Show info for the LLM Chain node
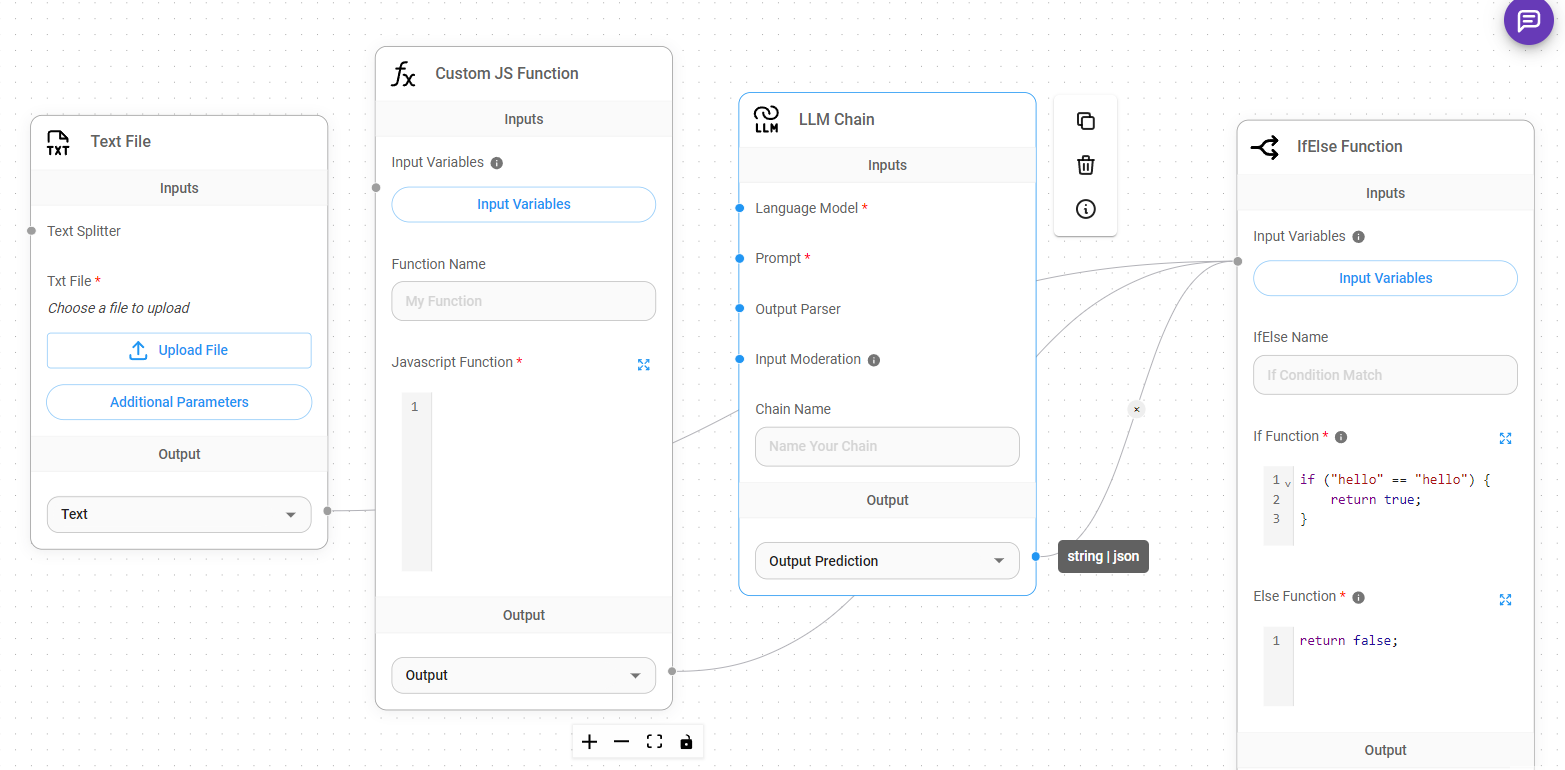Image resolution: width=1565 pixels, height=770 pixels. click(x=1085, y=209)
